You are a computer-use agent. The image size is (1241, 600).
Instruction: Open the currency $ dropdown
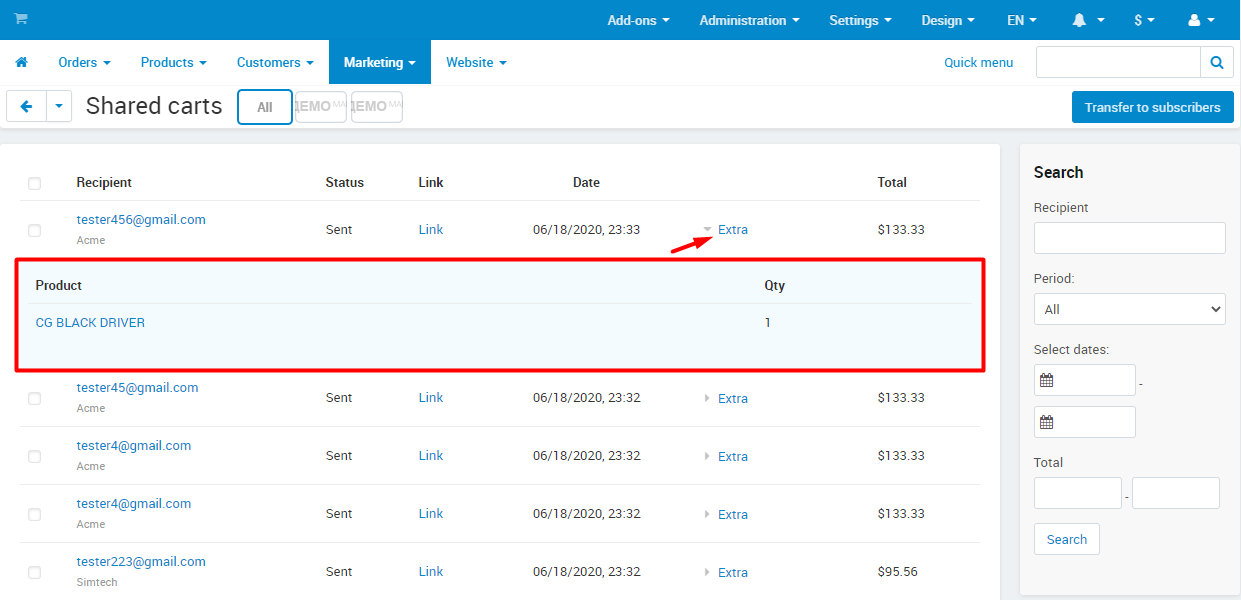[1144, 20]
